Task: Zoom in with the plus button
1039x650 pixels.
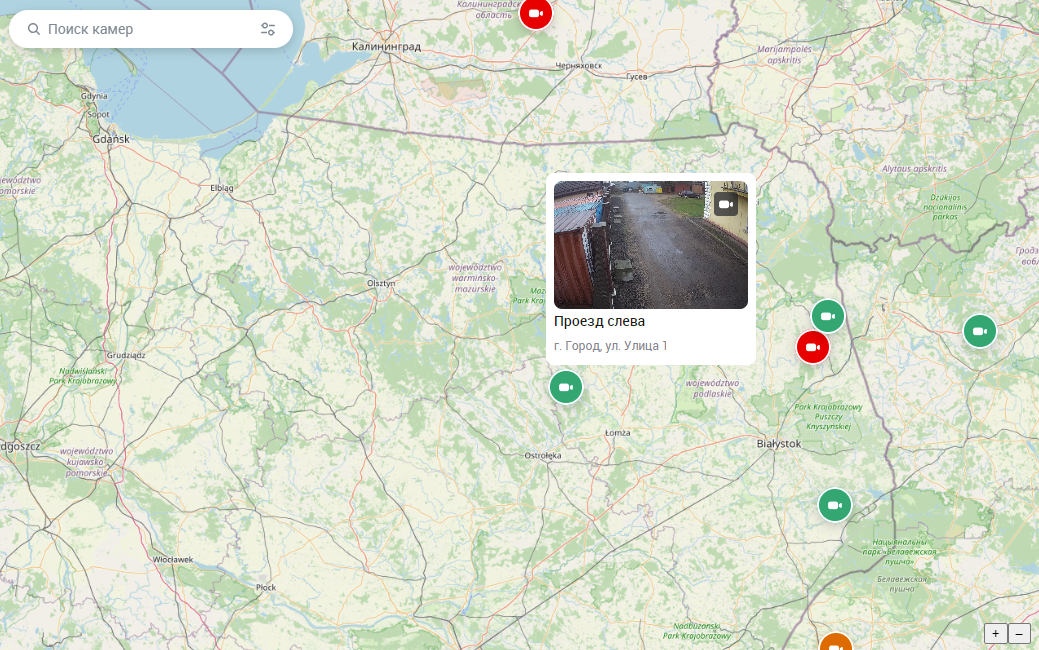Action: click(x=995, y=633)
